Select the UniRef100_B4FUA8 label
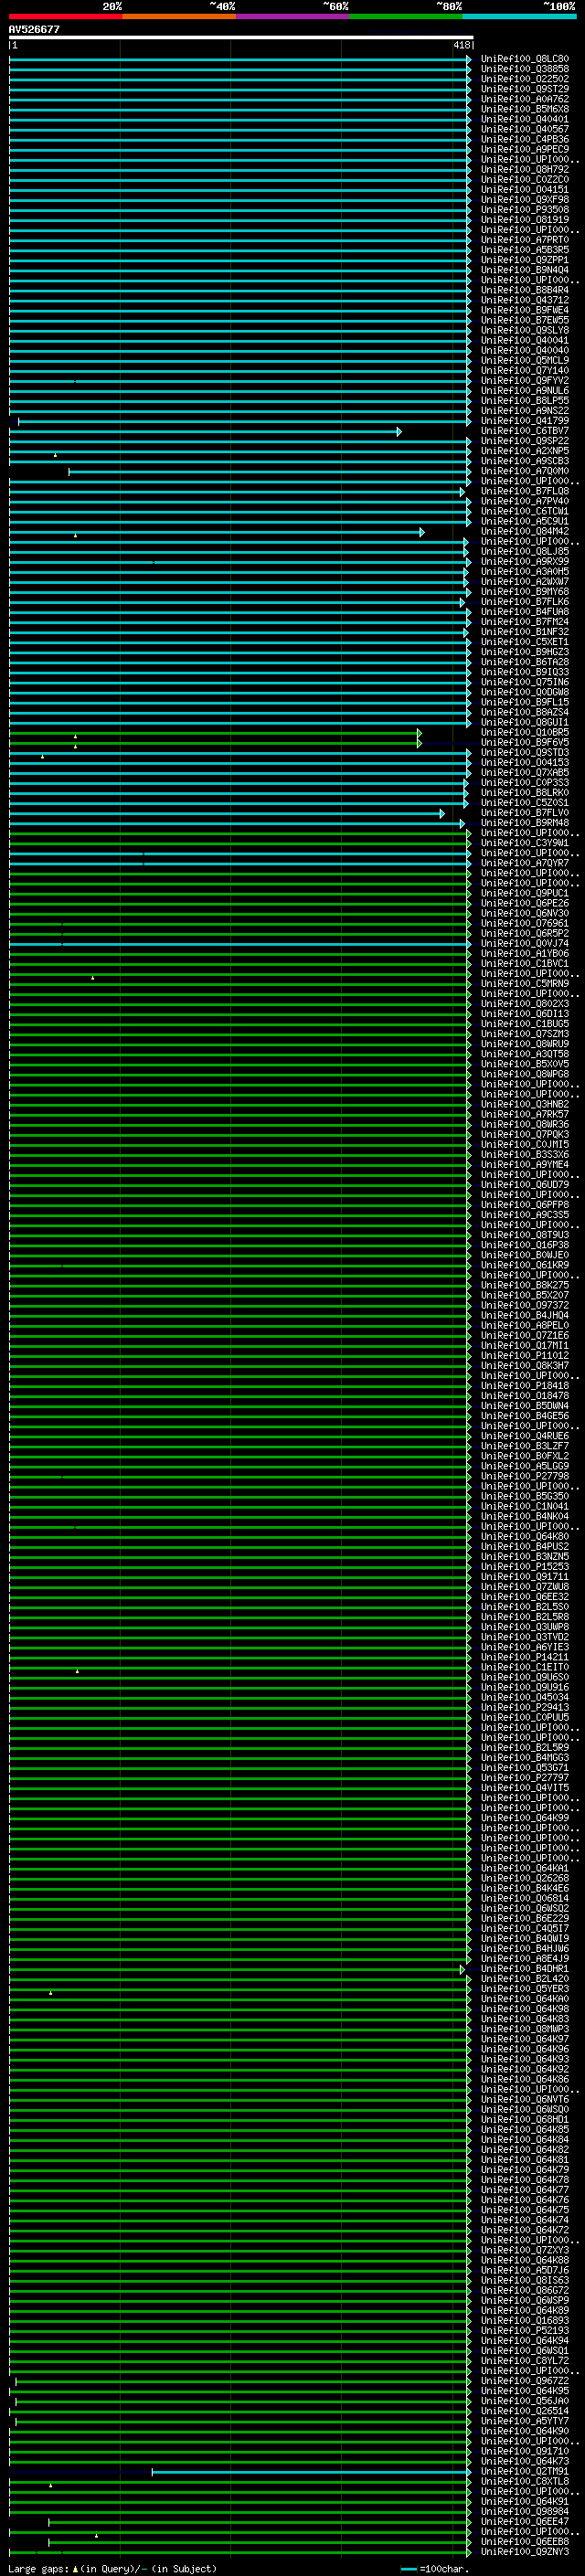585x2576 pixels. coord(524,611)
